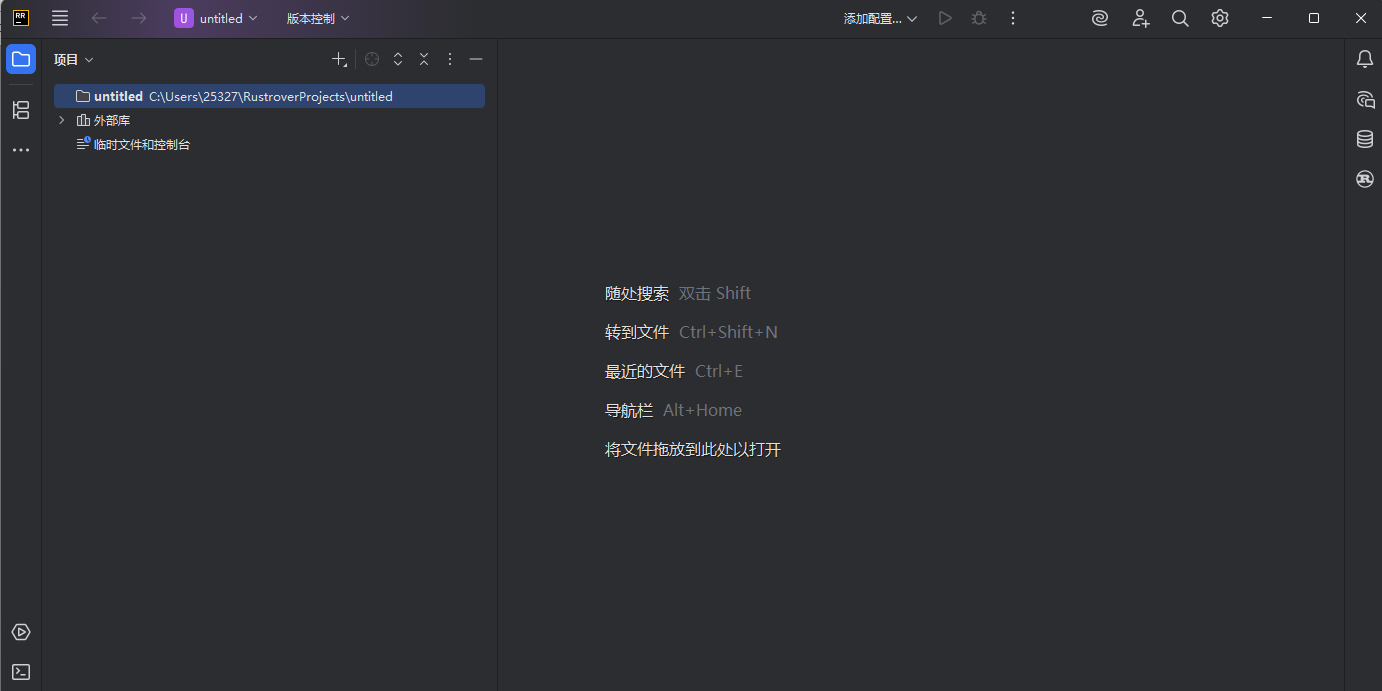Open the 添加配置 run configuration dropdown

[880, 18]
